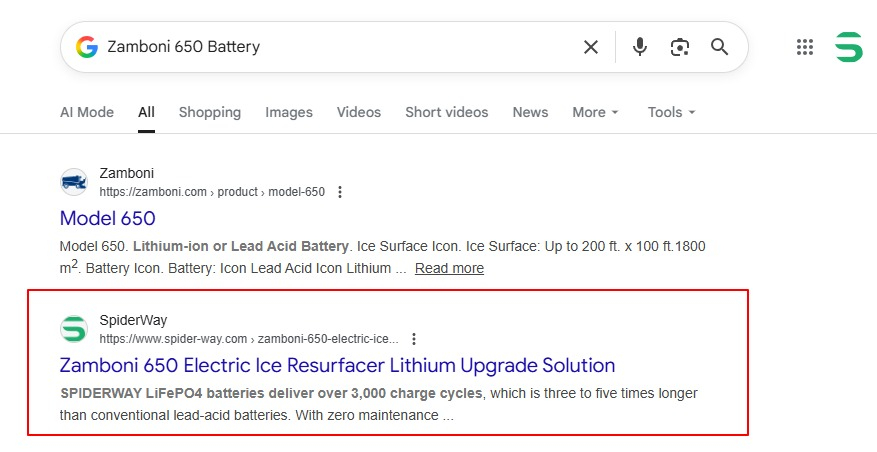Image resolution: width=877 pixels, height=452 pixels.
Task: Open Google Lens image search
Action: tap(680, 47)
